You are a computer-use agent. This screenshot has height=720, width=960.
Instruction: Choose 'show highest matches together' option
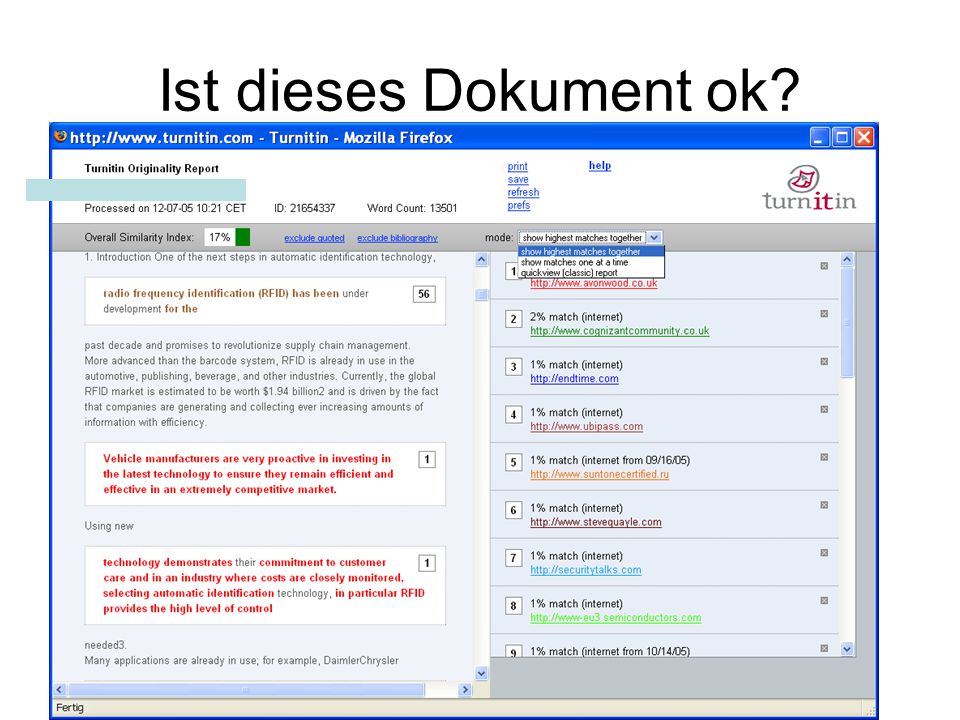point(591,252)
